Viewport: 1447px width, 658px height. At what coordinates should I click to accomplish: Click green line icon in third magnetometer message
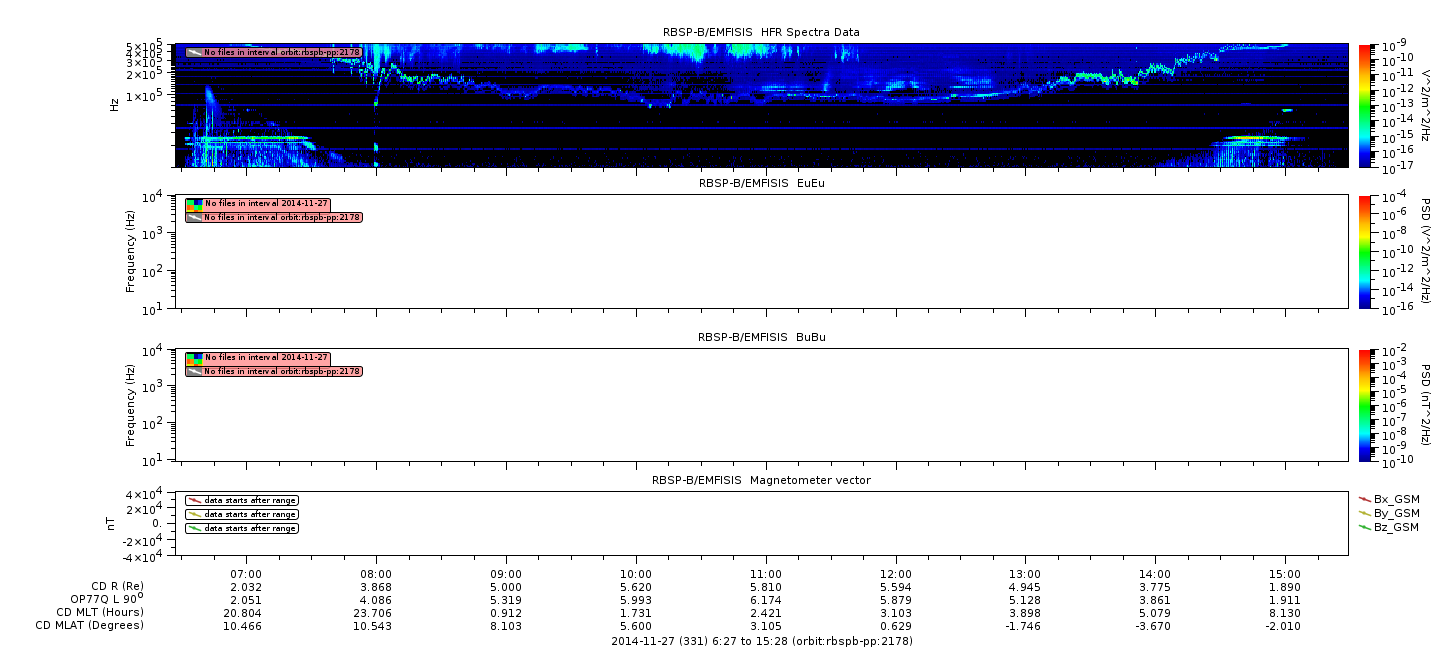tap(194, 528)
